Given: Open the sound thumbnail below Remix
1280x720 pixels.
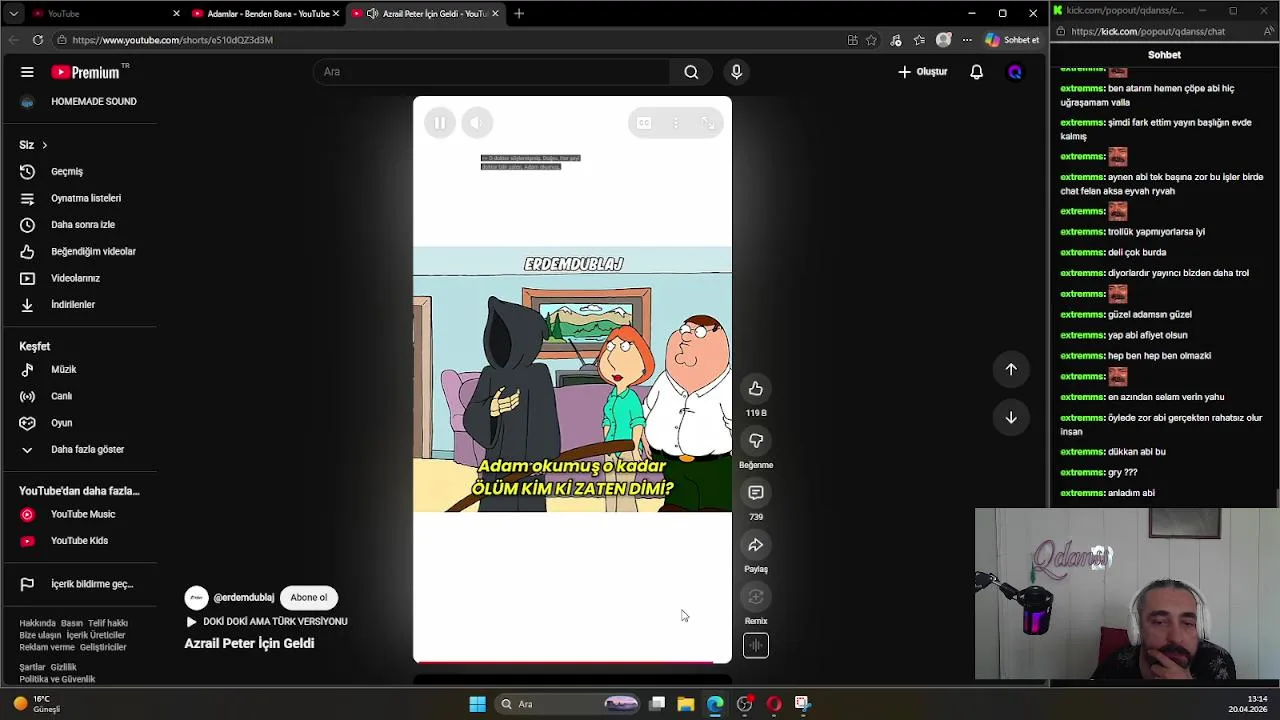Looking at the screenshot, I should click(756, 646).
